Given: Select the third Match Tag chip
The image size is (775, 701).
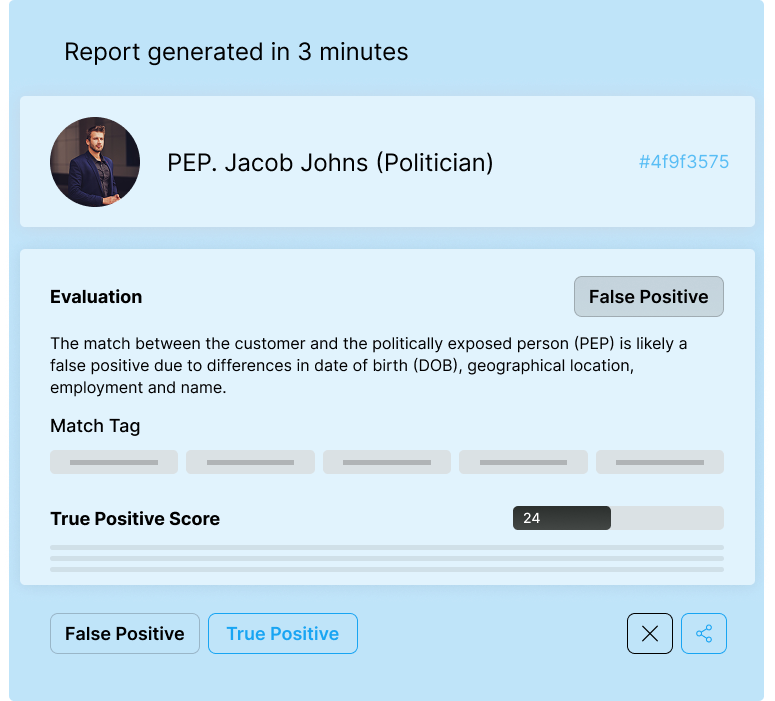Looking at the screenshot, I should [x=387, y=462].
